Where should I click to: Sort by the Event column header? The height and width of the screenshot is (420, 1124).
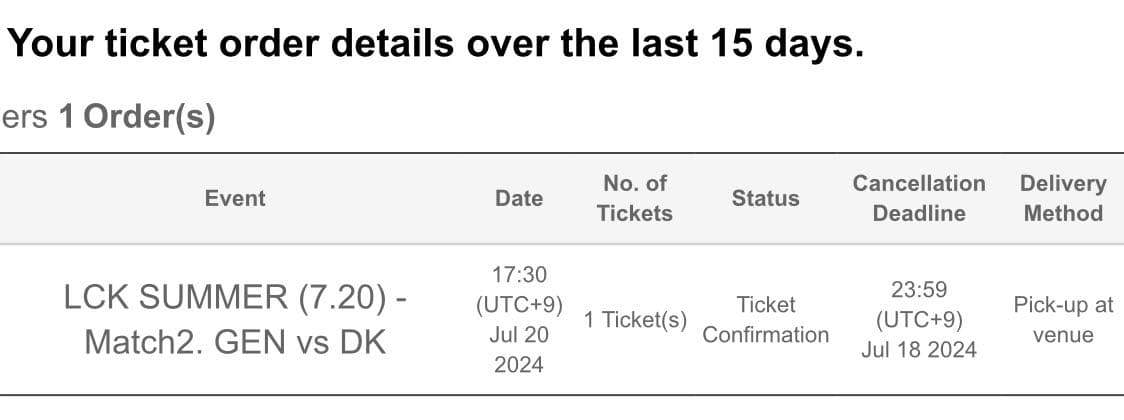point(235,198)
